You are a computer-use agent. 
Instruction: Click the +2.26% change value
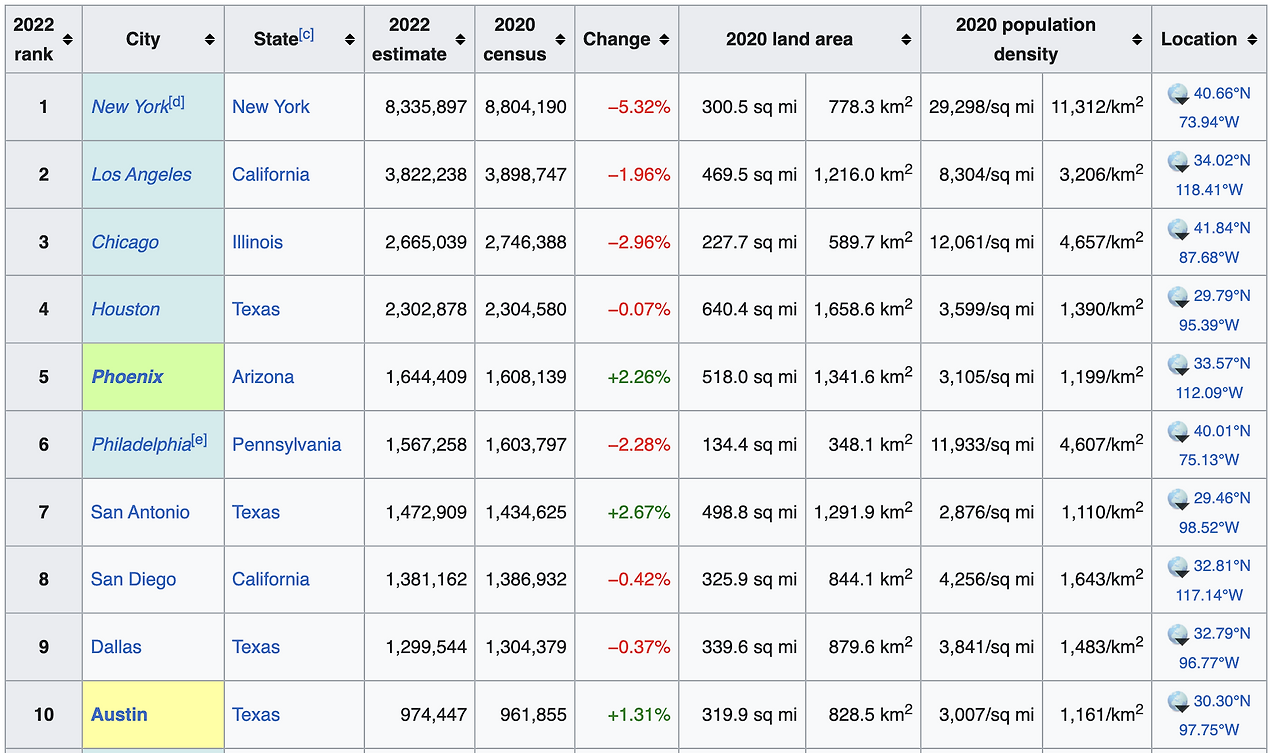coord(639,377)
